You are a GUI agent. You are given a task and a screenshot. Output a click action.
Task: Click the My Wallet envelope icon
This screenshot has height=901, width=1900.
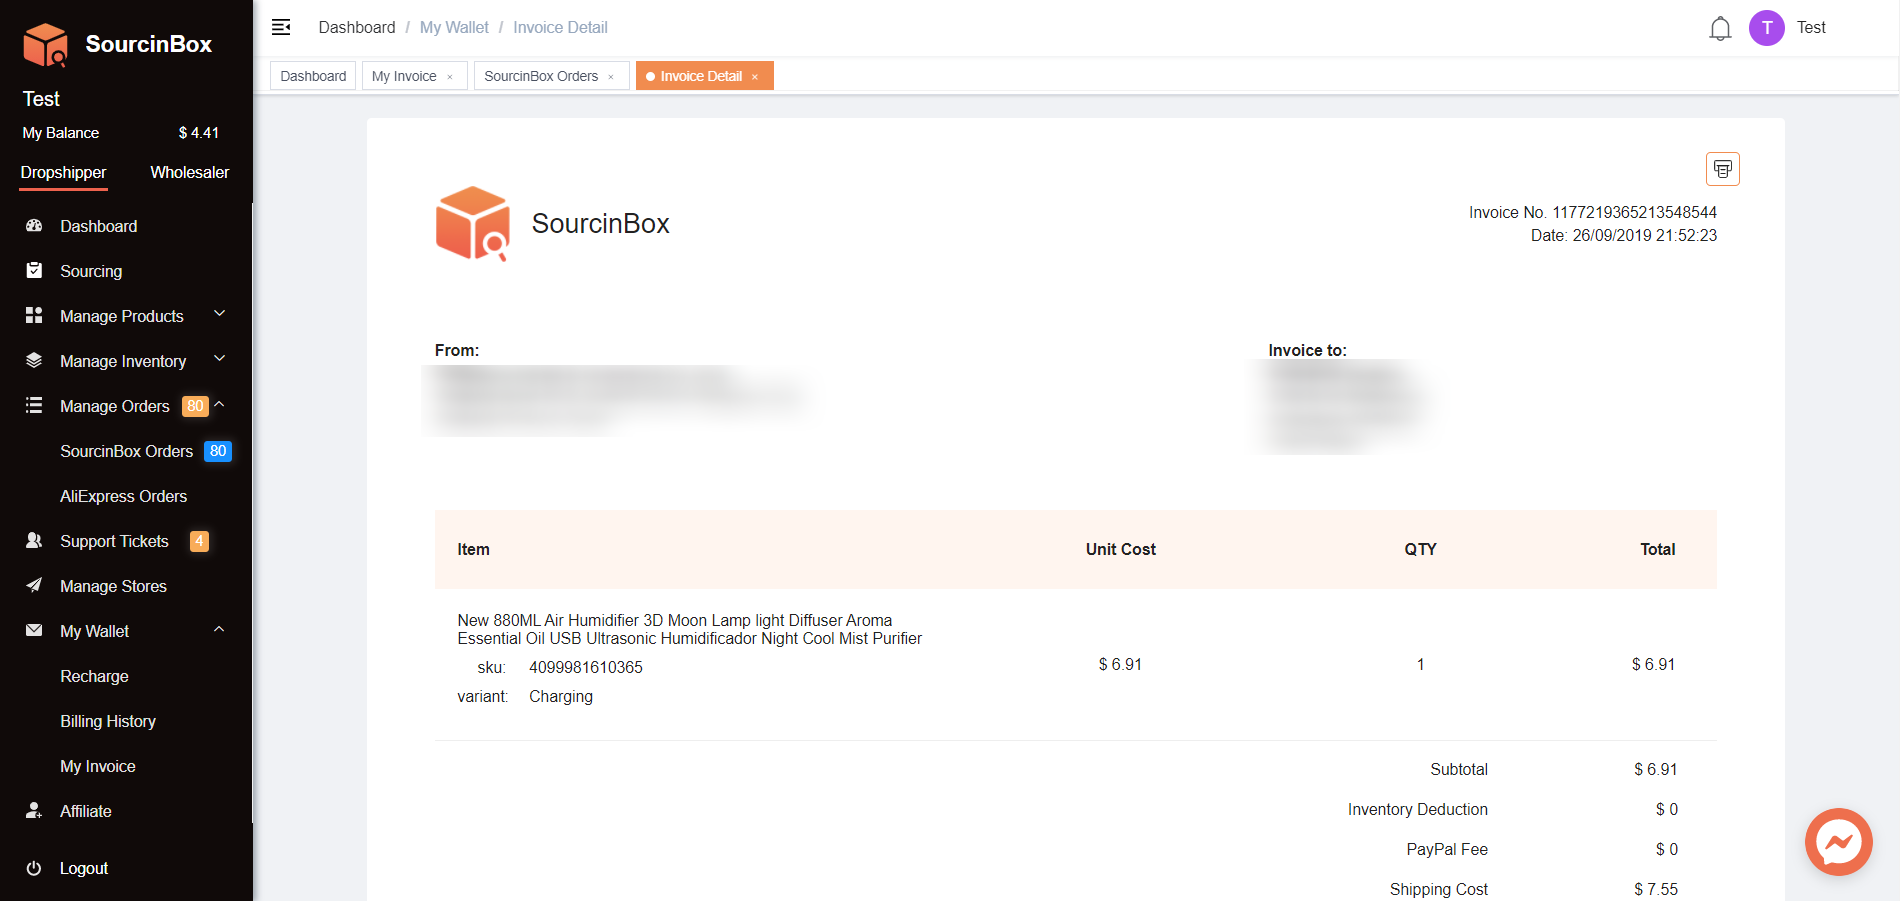point(34,630)
